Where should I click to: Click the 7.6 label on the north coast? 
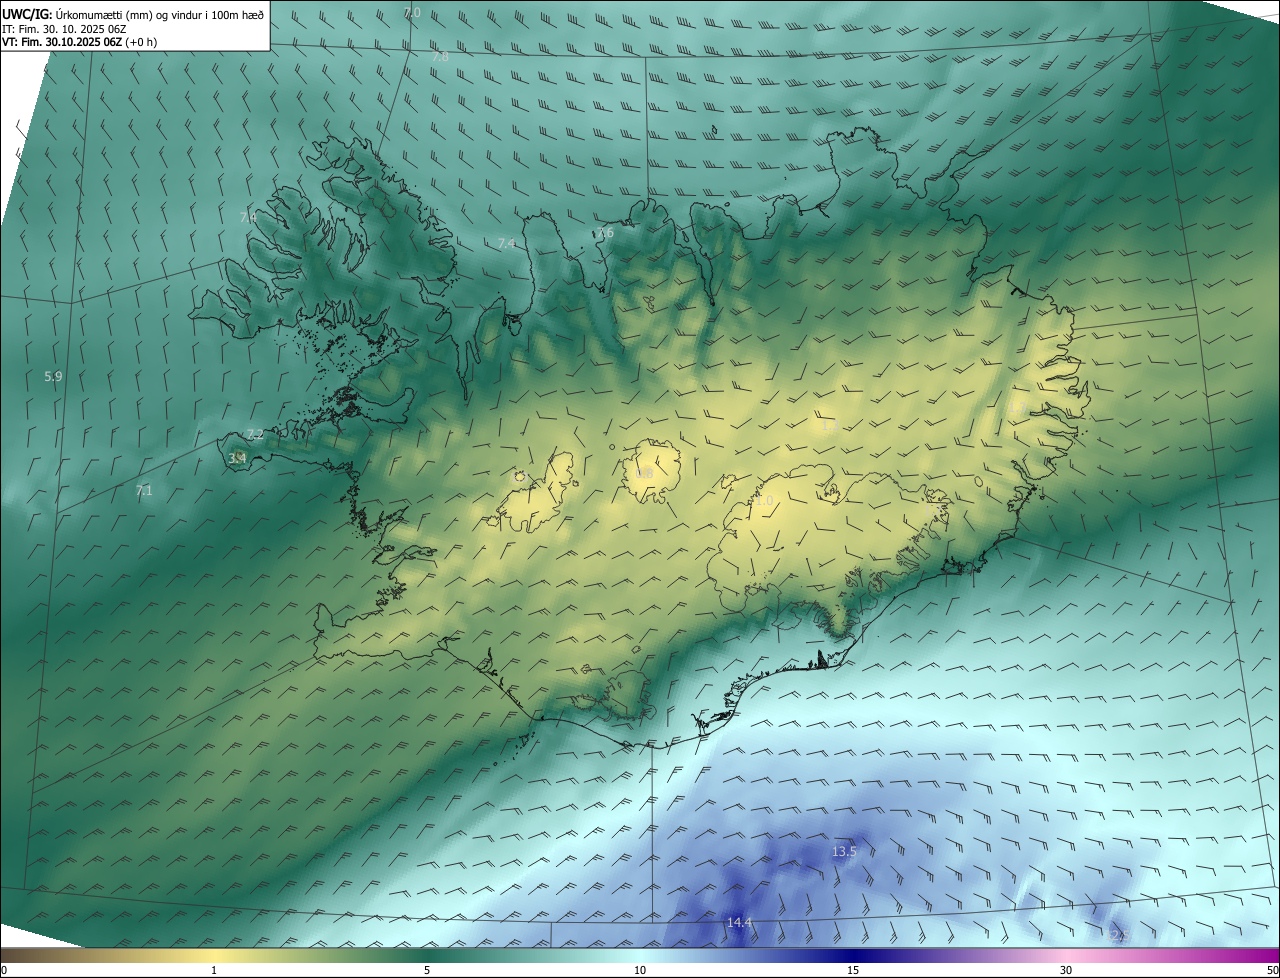pyautogui.click(x=605, y=233)
